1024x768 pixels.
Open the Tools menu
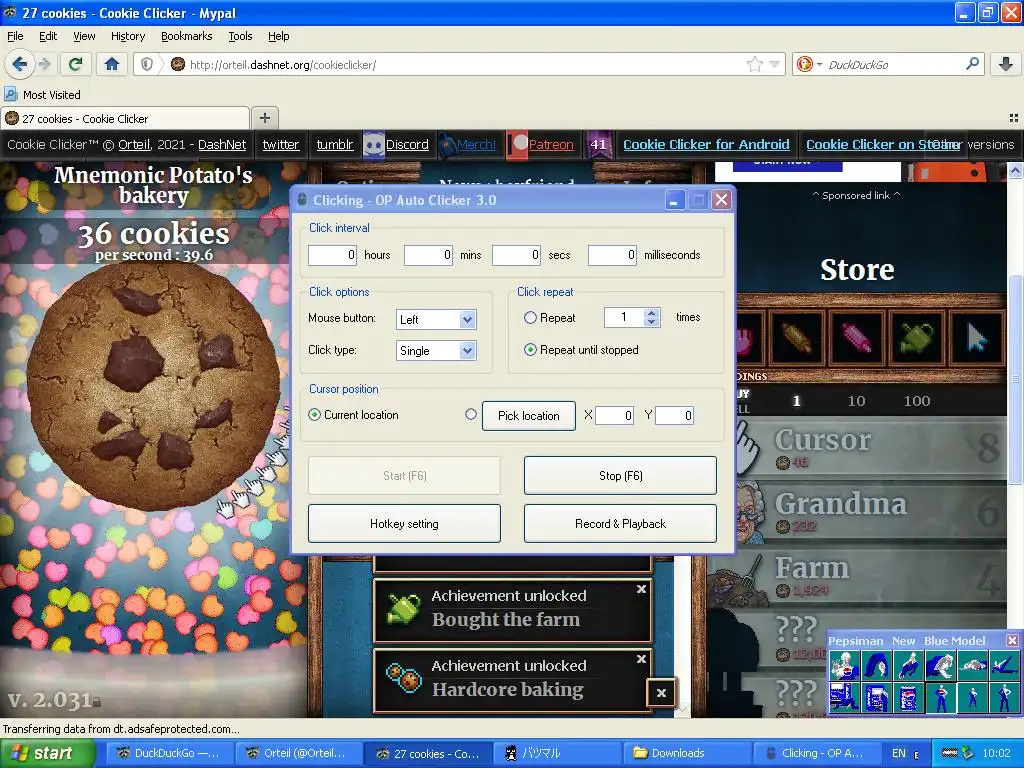[x=240, y=36]
